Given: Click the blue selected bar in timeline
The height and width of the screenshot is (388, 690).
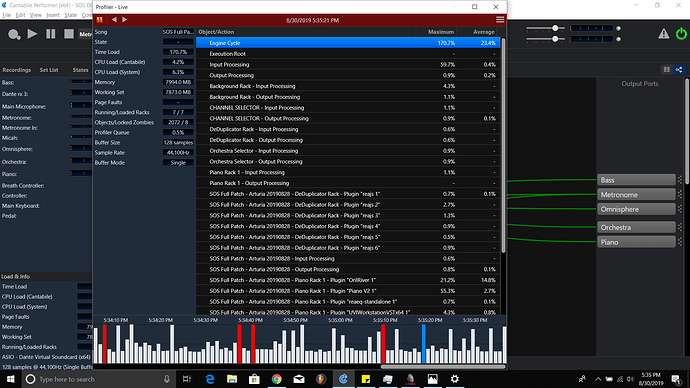Looking at the screenshot, I should pos(424,344).
